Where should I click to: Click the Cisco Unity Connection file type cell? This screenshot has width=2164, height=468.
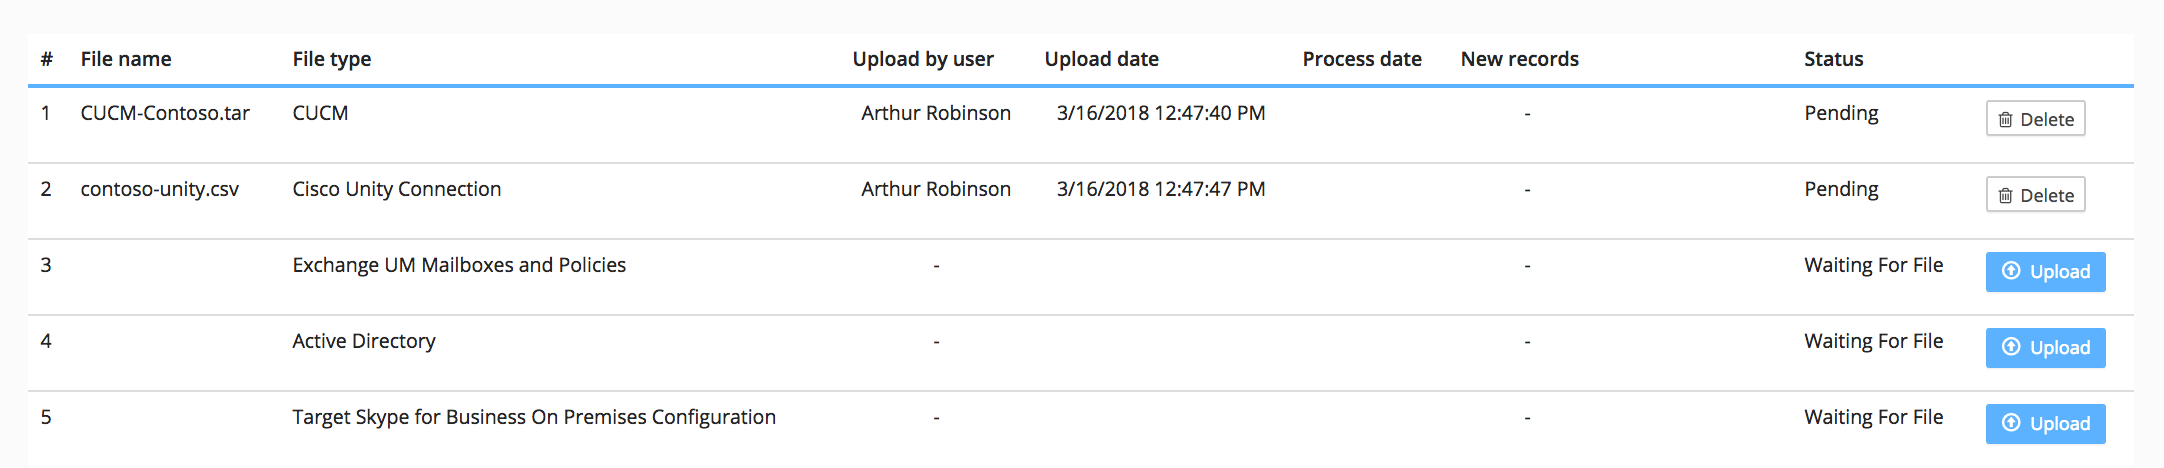click(397, 189)
